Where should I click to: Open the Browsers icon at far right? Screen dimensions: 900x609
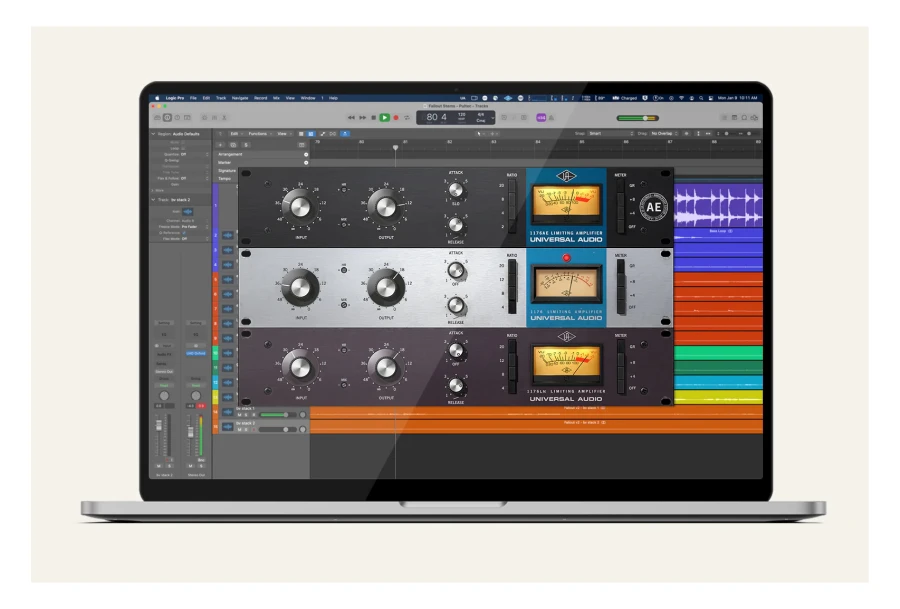pyautogui.click(x=754, y=118)
